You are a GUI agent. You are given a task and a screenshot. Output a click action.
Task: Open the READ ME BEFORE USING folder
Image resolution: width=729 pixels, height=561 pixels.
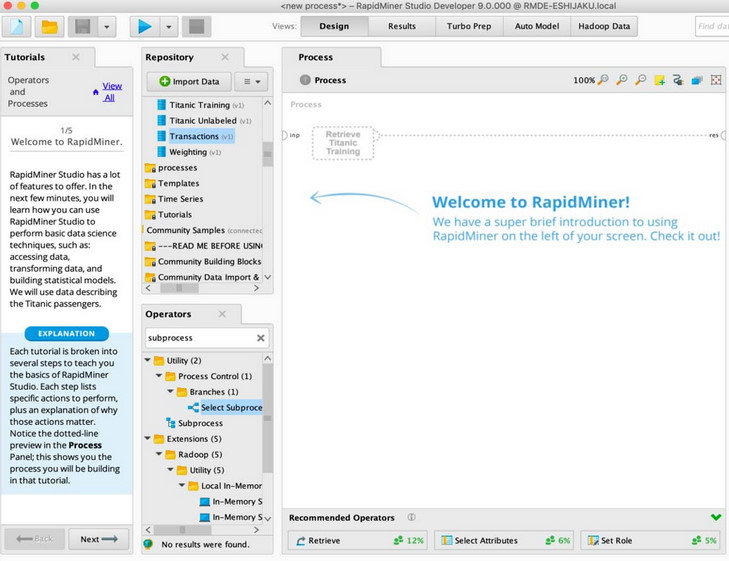pyautogui.click(x=203, y=246)
